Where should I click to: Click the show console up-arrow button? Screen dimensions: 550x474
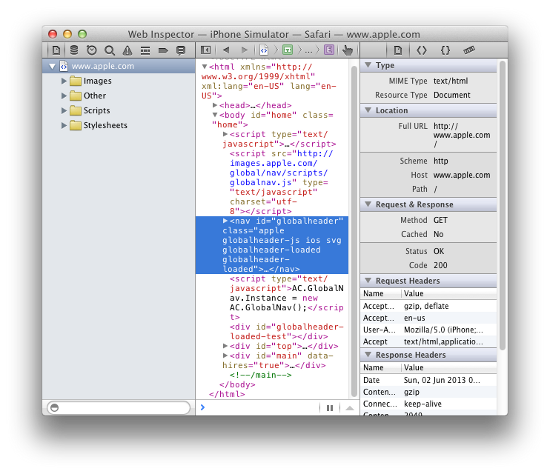(350, 408)
